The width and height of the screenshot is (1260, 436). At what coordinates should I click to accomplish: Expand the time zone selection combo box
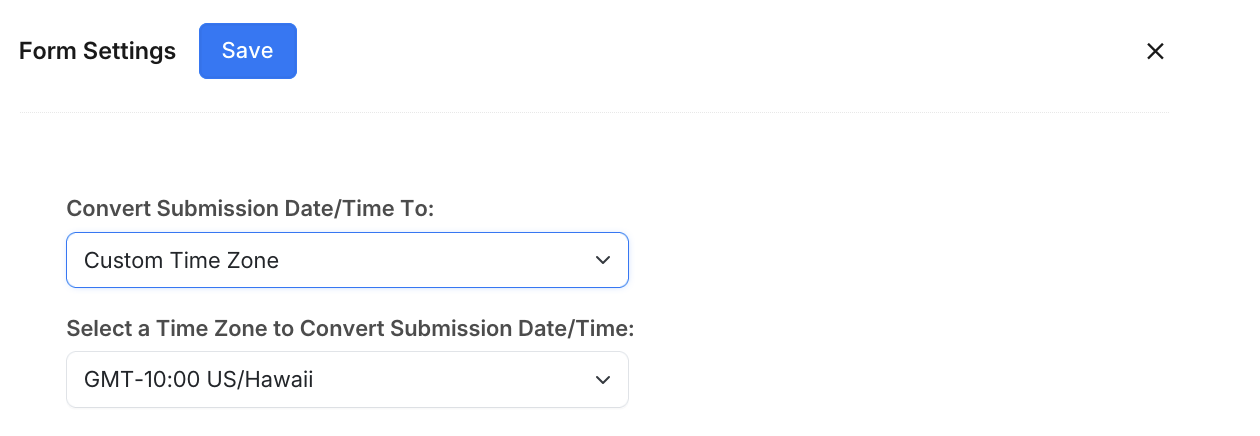(x=347, y=379)
